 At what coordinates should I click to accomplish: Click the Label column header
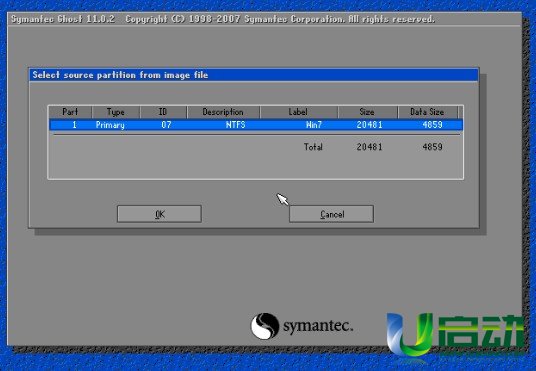coord(298,112)
